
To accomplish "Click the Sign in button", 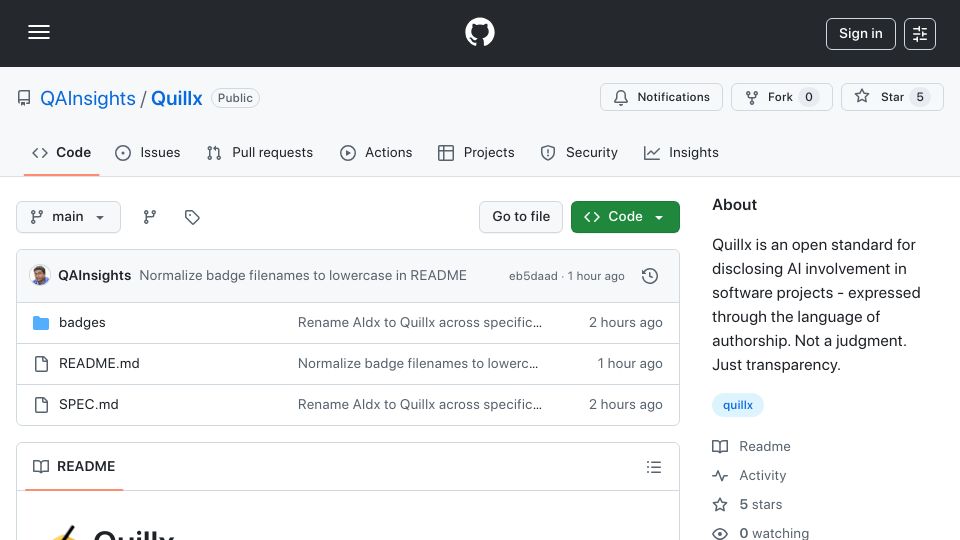I will click(x=860, y=34).
